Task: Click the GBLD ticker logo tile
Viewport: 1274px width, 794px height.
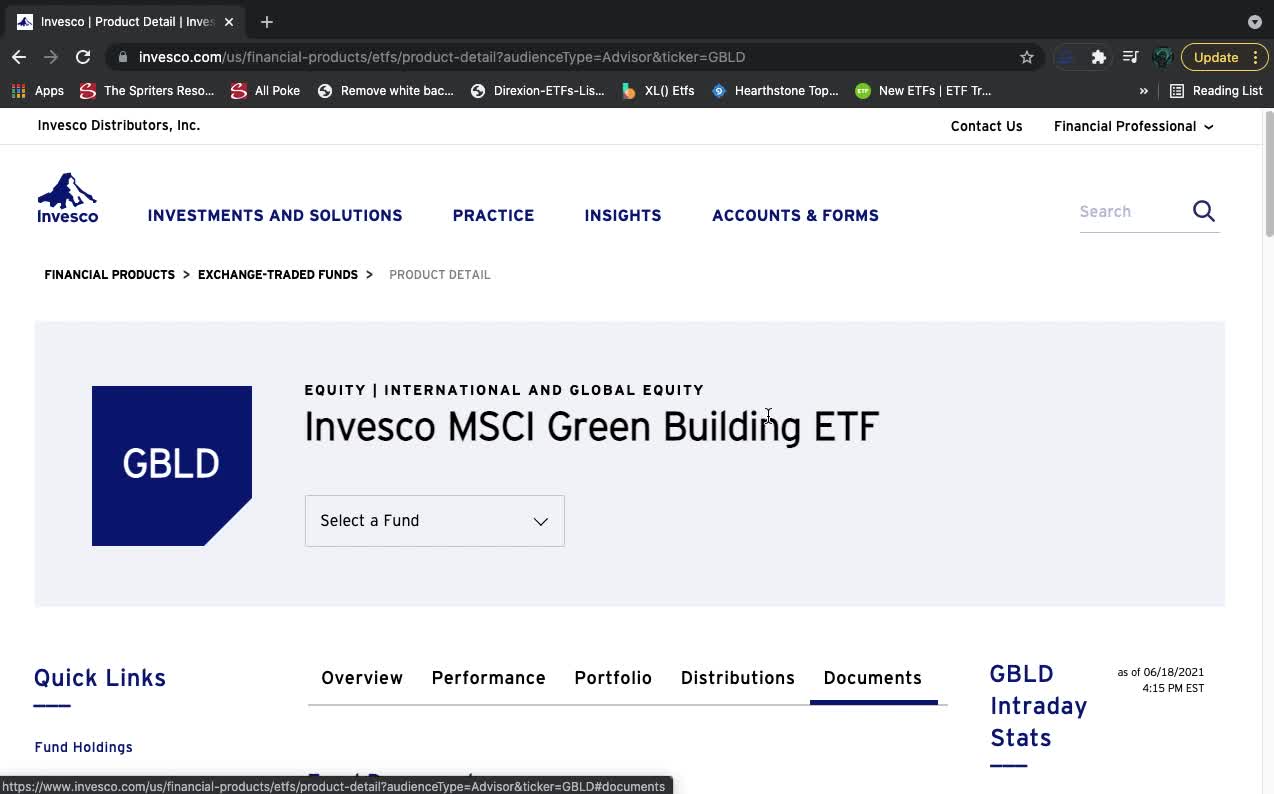Action: coord(172,466)
